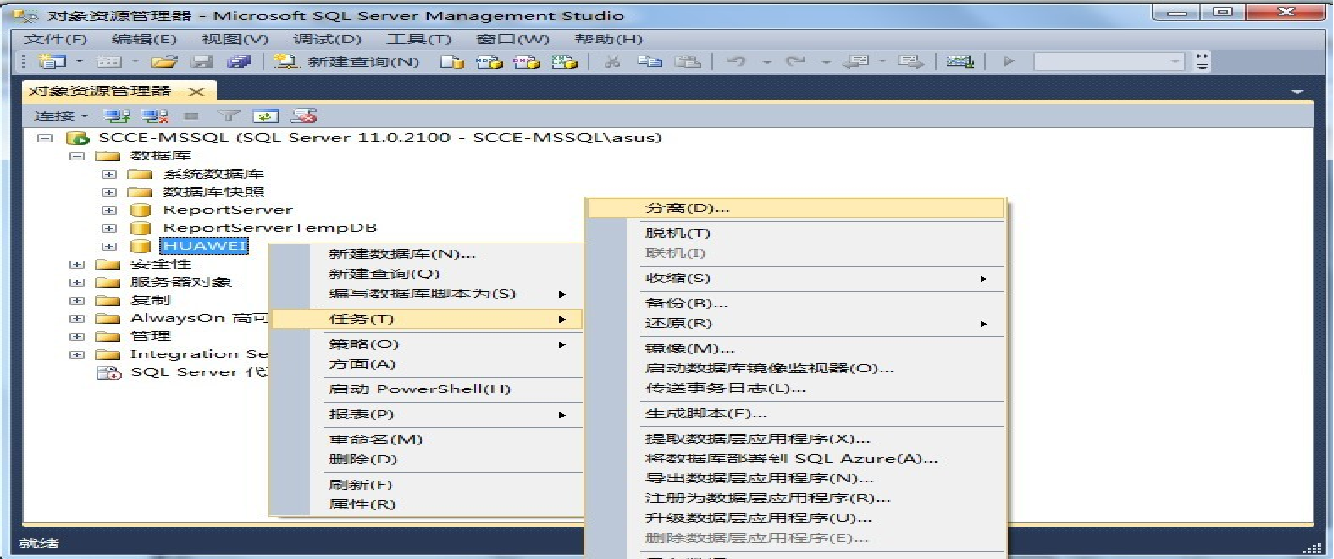
Task: Click Connect Object Explorer icon
Action: [117, 116]
